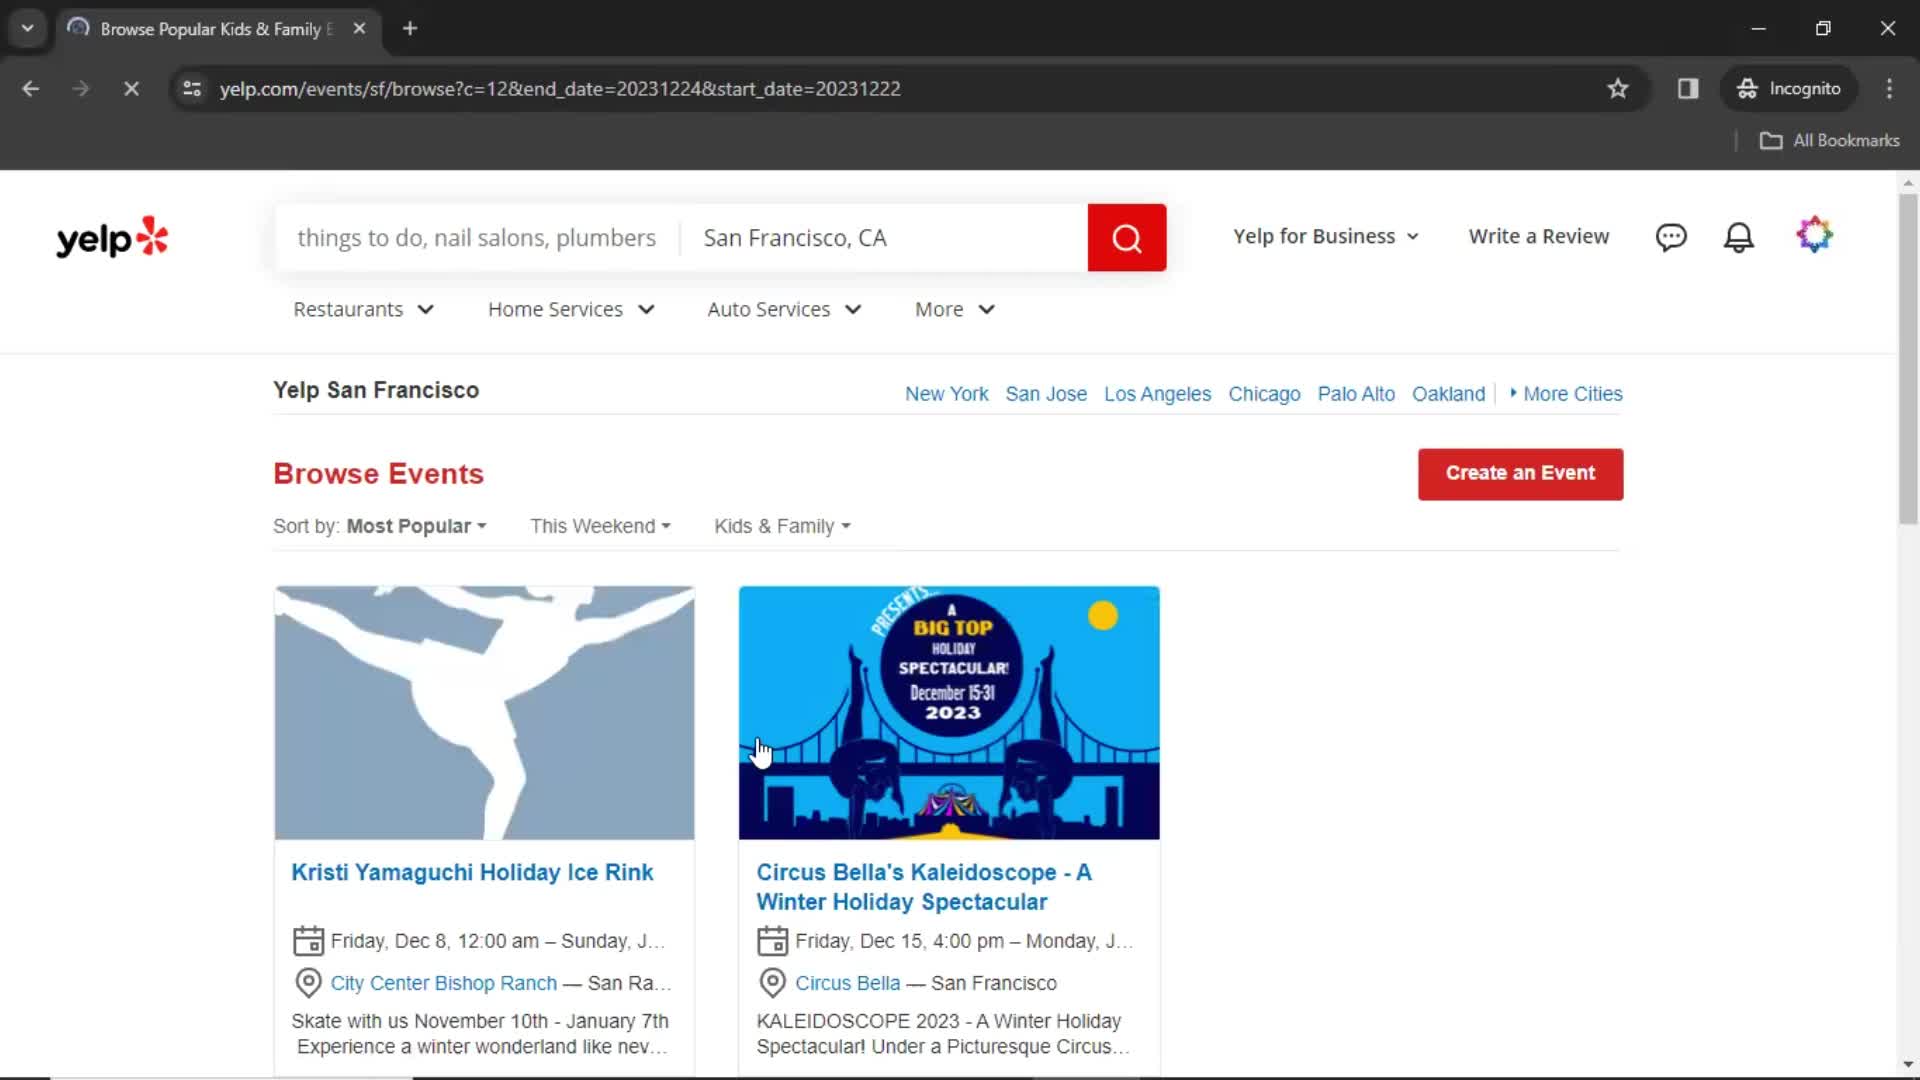Switch city to Los Angeles
Screen dimensions: 1920x1080
[1157, 394]
